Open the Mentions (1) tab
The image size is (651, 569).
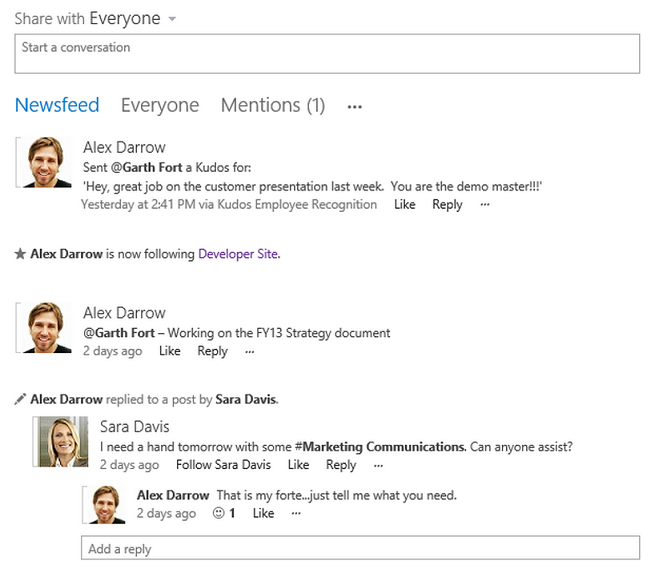pyautogui.click(x=272, y=105)
